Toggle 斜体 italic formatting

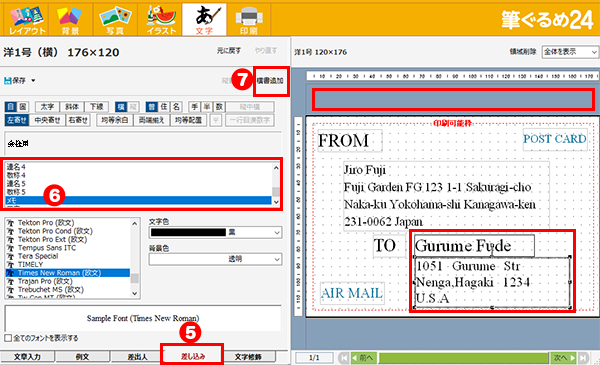click(72, 107)
